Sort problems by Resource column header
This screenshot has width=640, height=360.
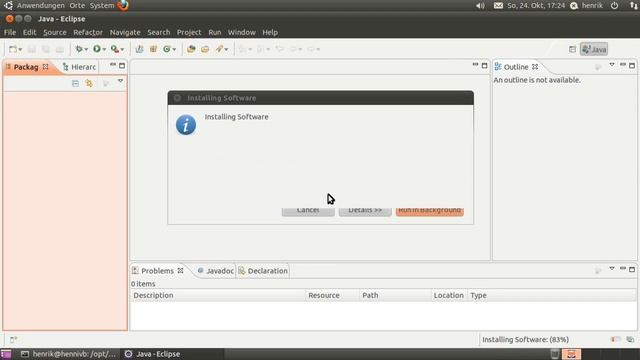coord(333,295)
